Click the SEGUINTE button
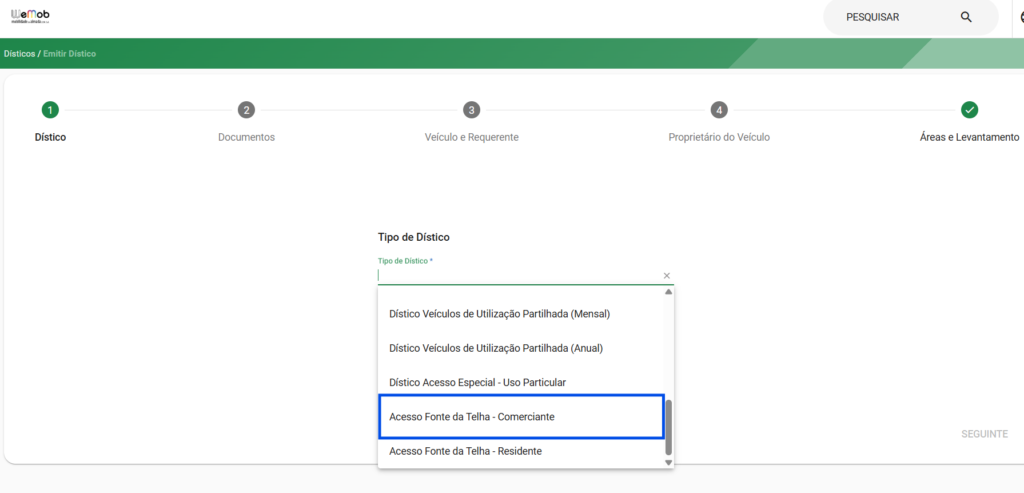The width and height of the screenshot is (1024, 493). click(x=984, y=434)
